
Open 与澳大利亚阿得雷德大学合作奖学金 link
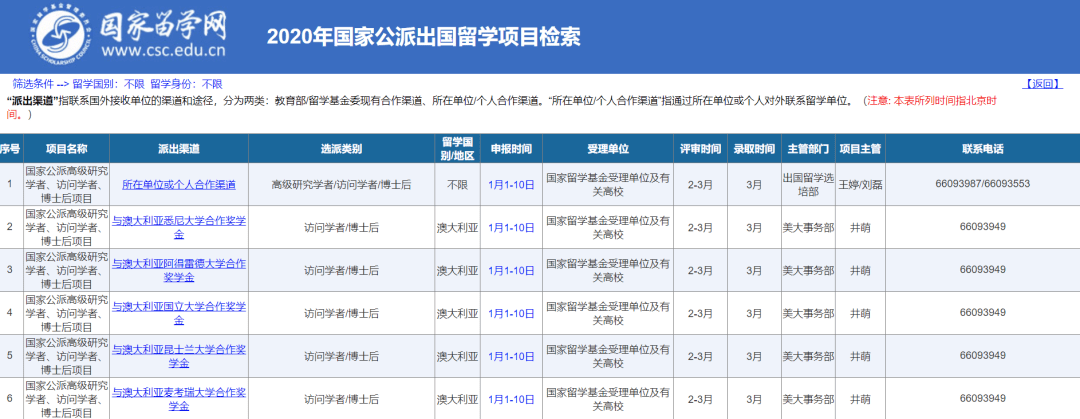pos(179,270)
